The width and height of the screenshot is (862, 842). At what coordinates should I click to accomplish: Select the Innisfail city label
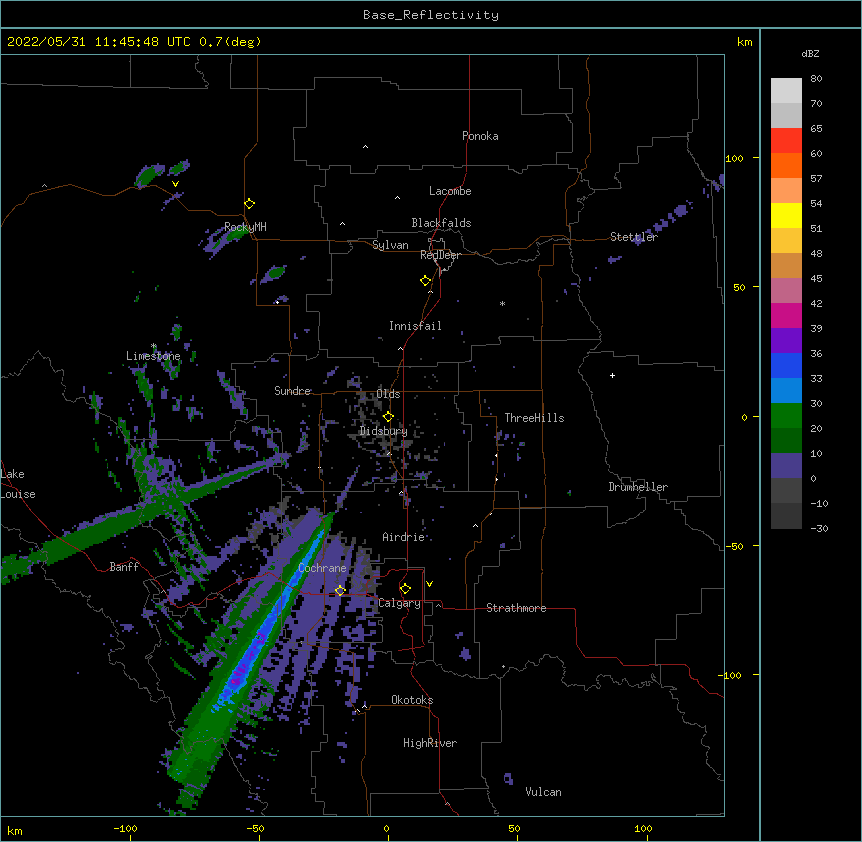point(415,326)
